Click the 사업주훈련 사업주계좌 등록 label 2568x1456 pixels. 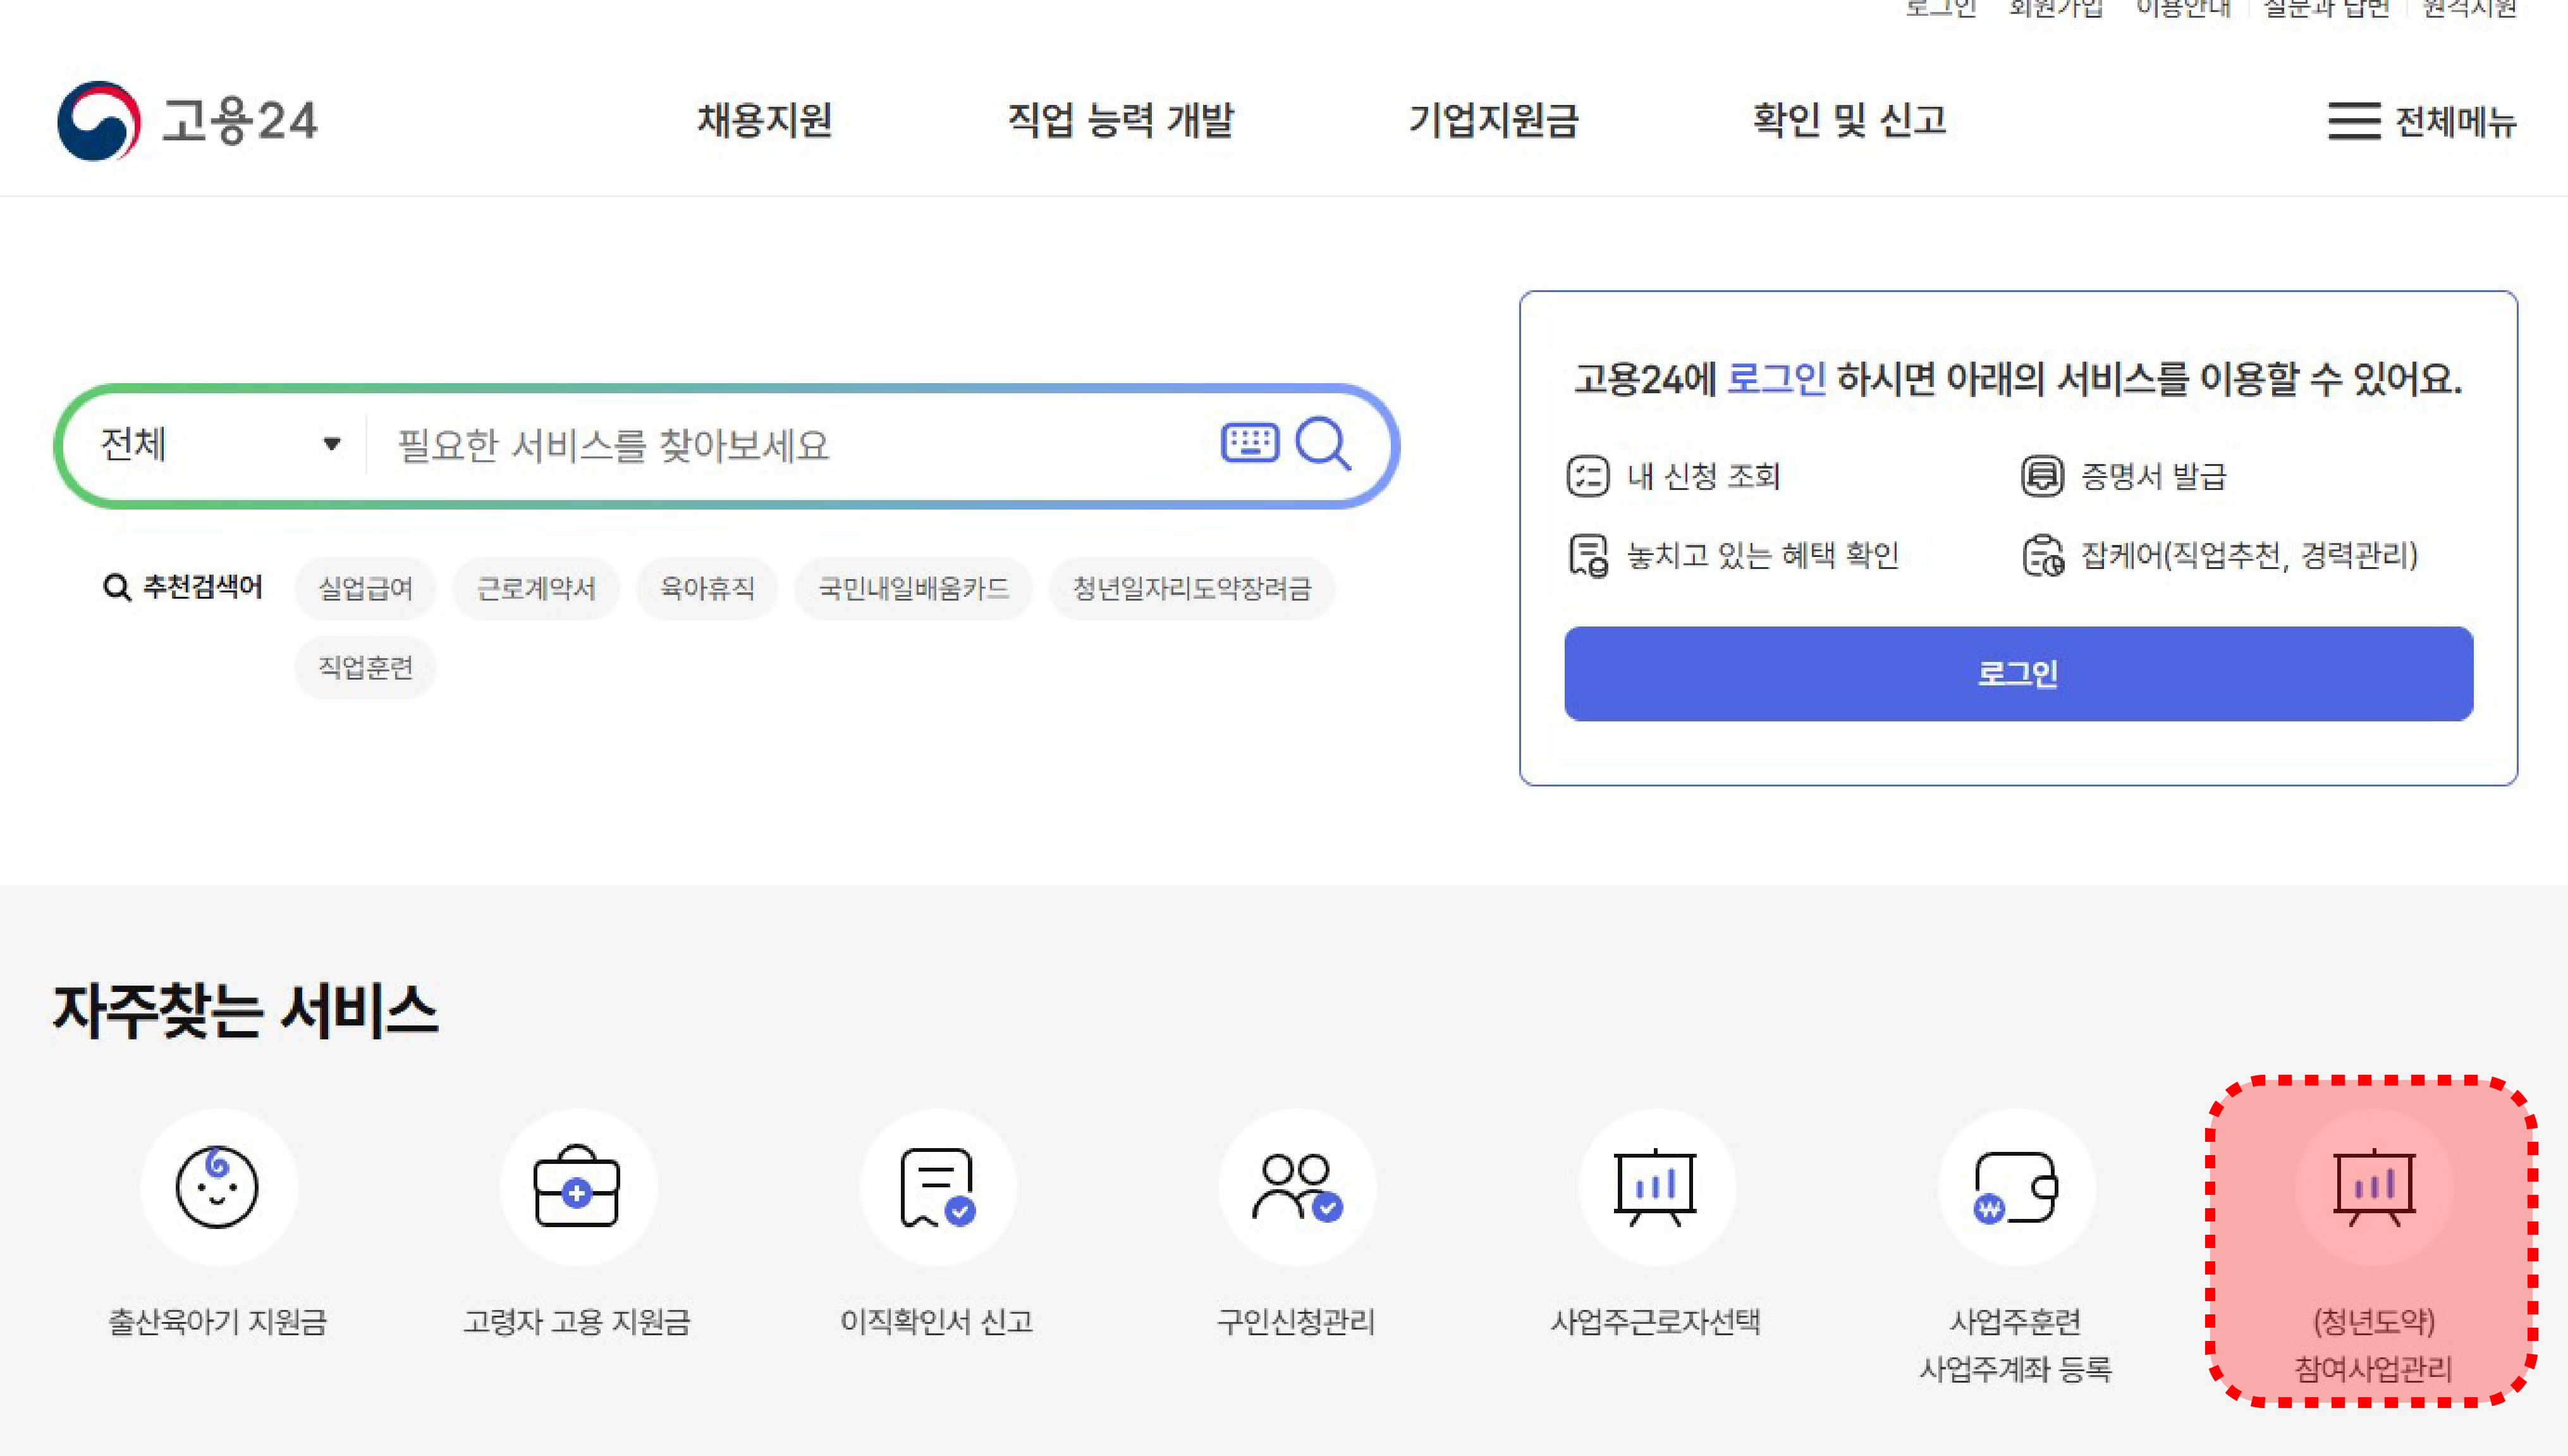(x=2016, y=1345)
